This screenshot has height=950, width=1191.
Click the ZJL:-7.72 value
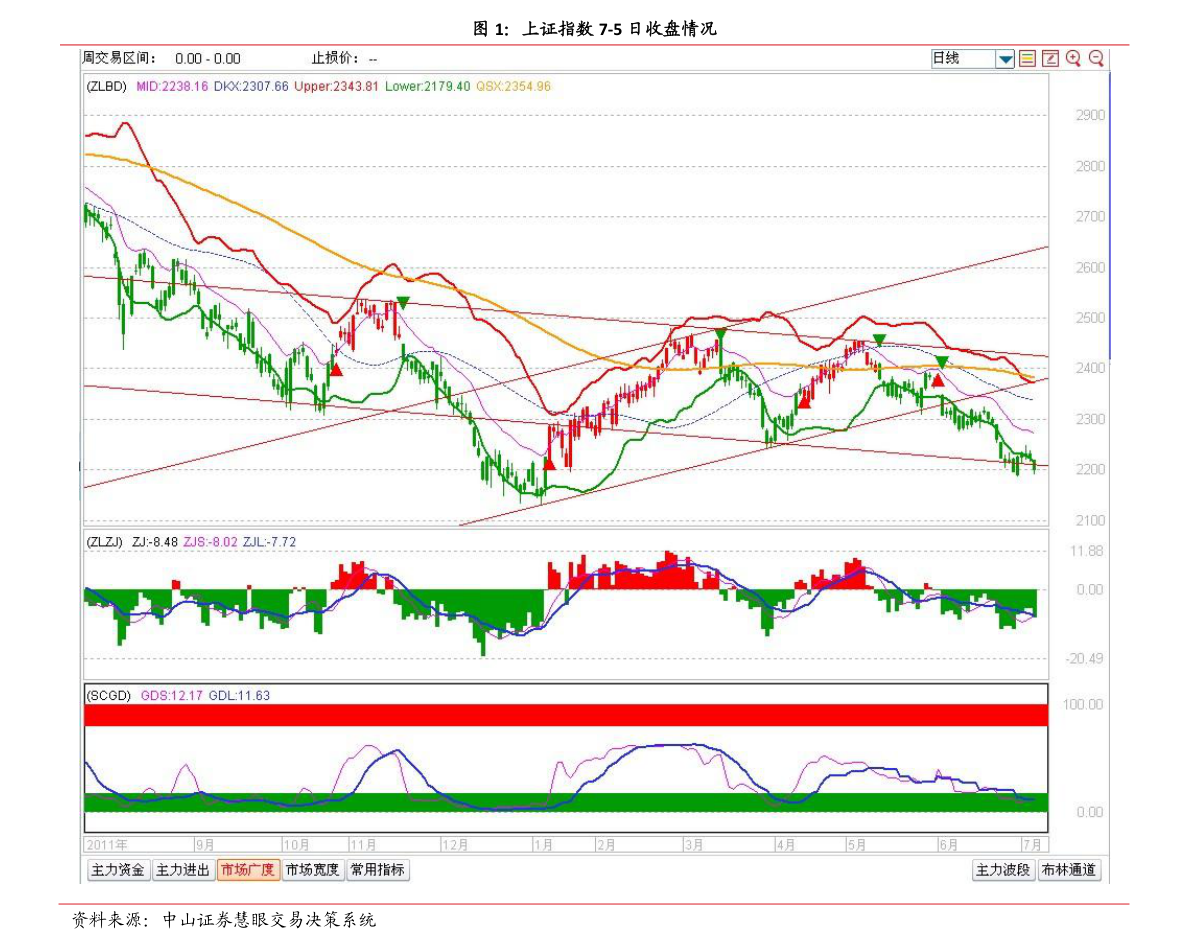coord(270,542)
